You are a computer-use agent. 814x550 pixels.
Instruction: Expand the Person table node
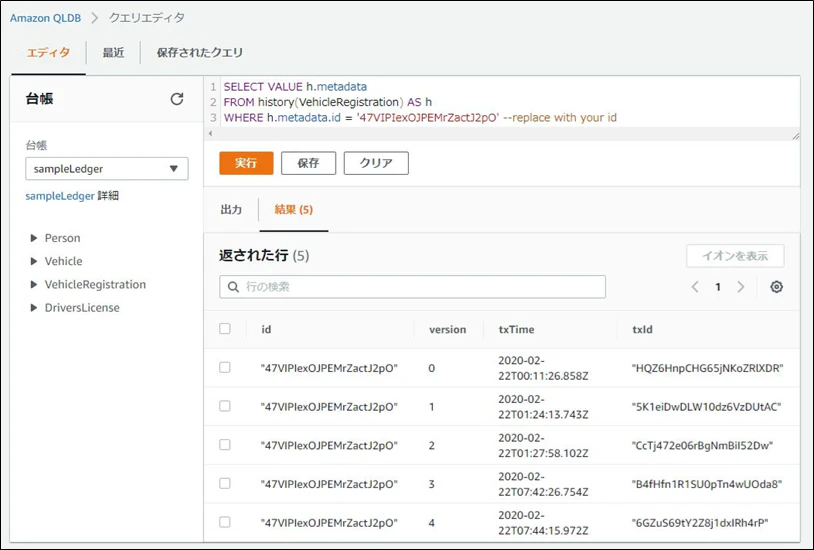click(34, 238)
